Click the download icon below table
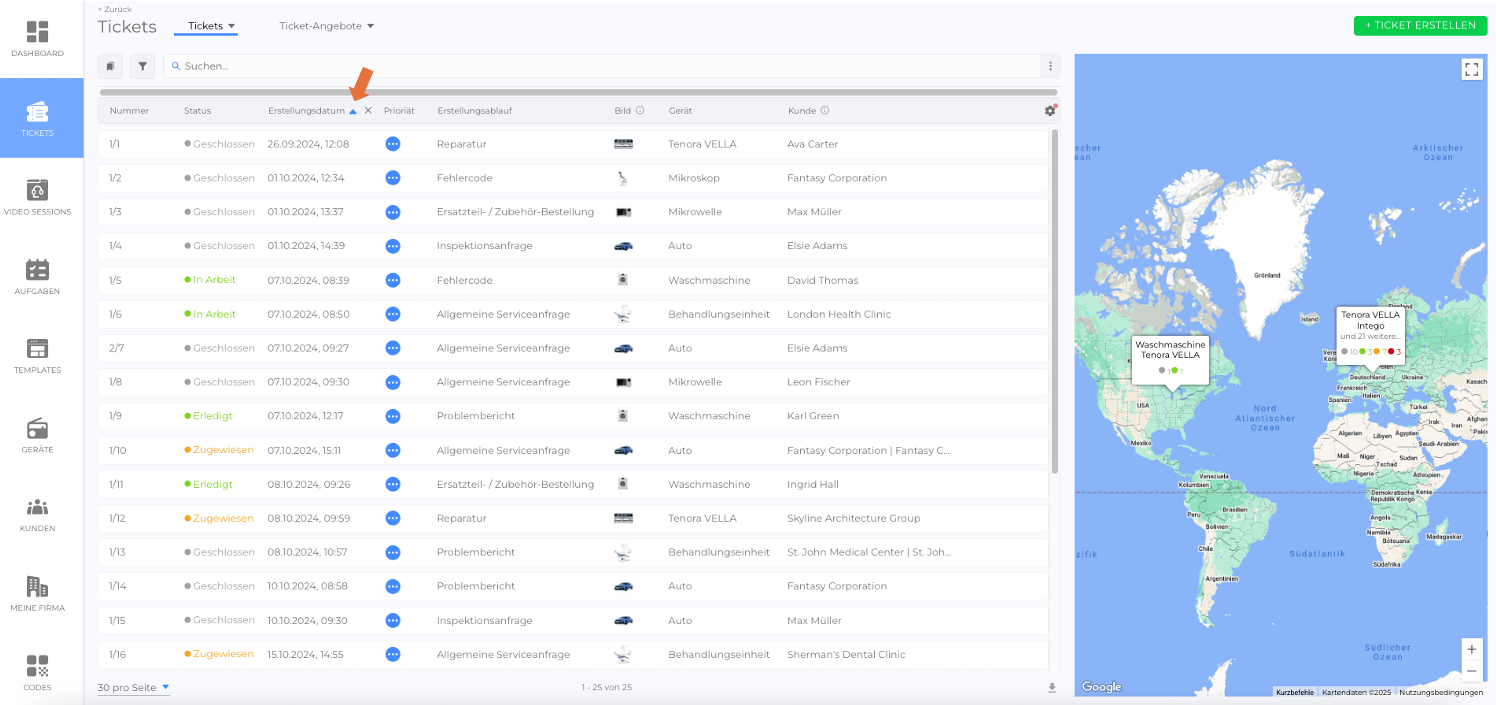Viewport: 1496px width, 705px height. tap(1051, 688)
